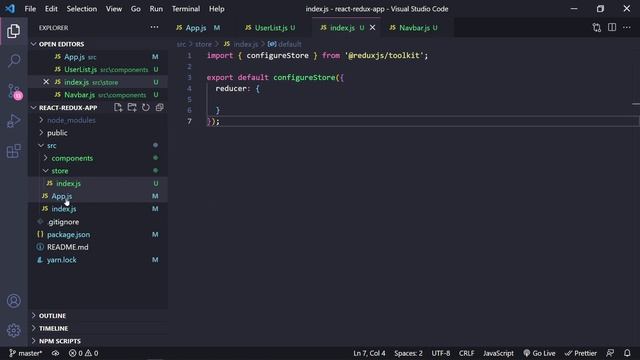Open the Search view in activity bar

(x=13, y=61)
